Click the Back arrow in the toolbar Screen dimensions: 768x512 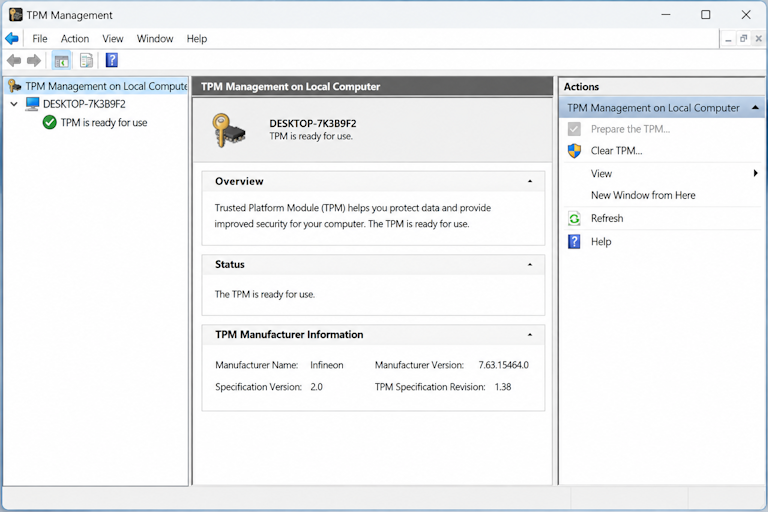click(x=14, y=61)
